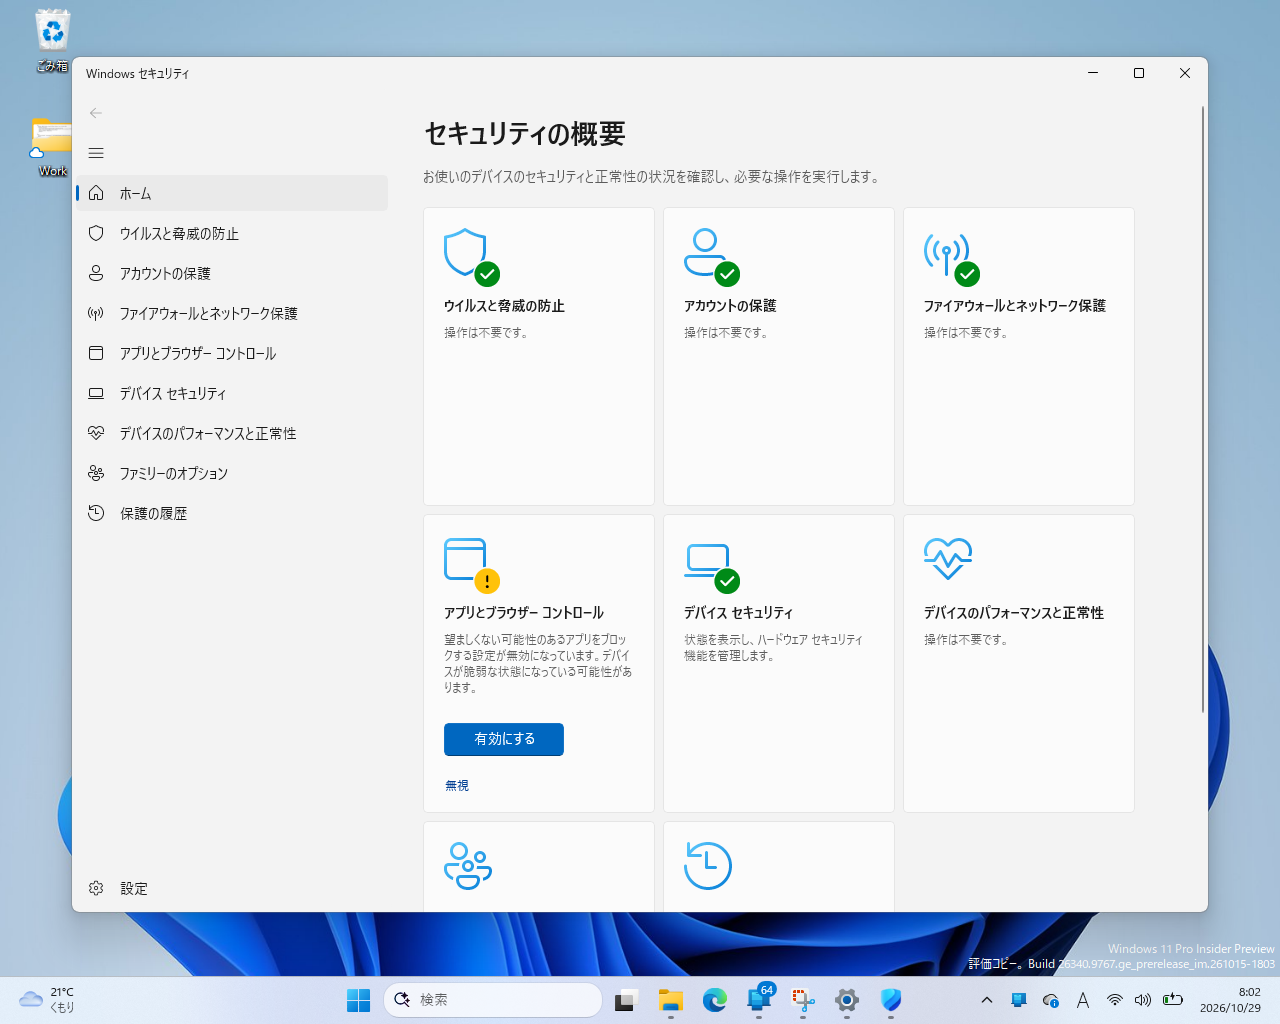Viewport: 1280px width, 1024px height.
Task: Open the taskbar app with 64 badge
Action: (759, 1000)
